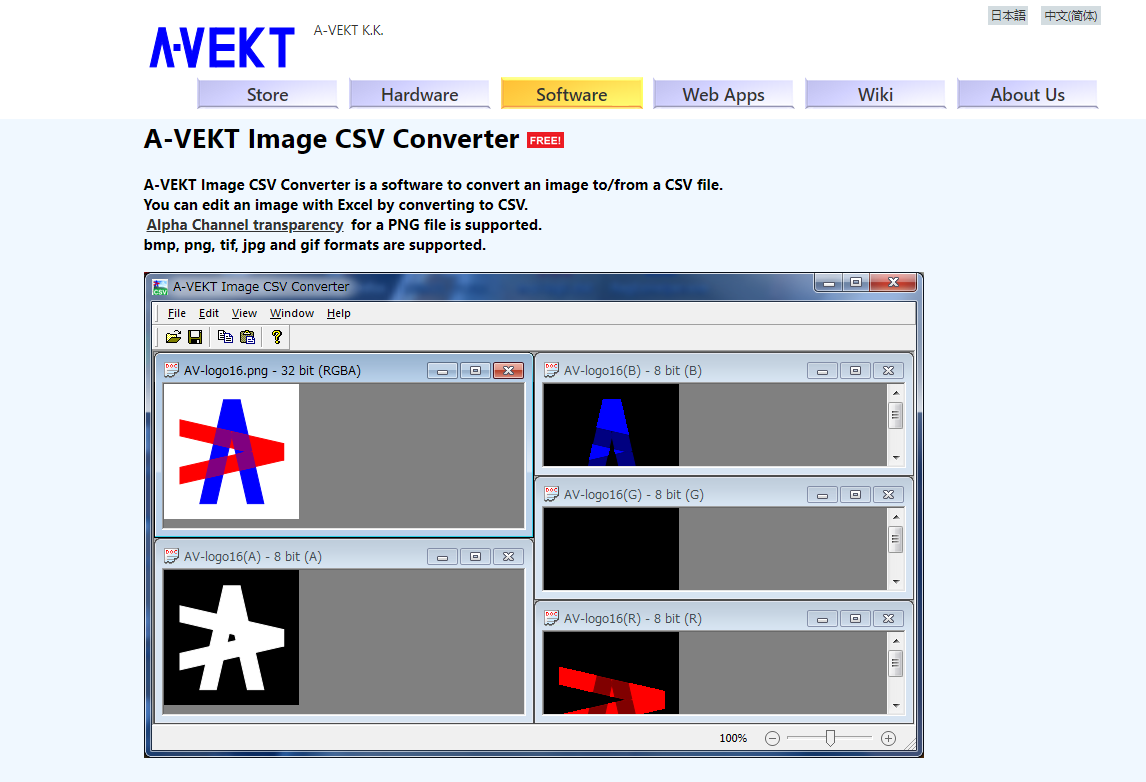
Task: Switch the site language to Japanese
Action: 1008,15
